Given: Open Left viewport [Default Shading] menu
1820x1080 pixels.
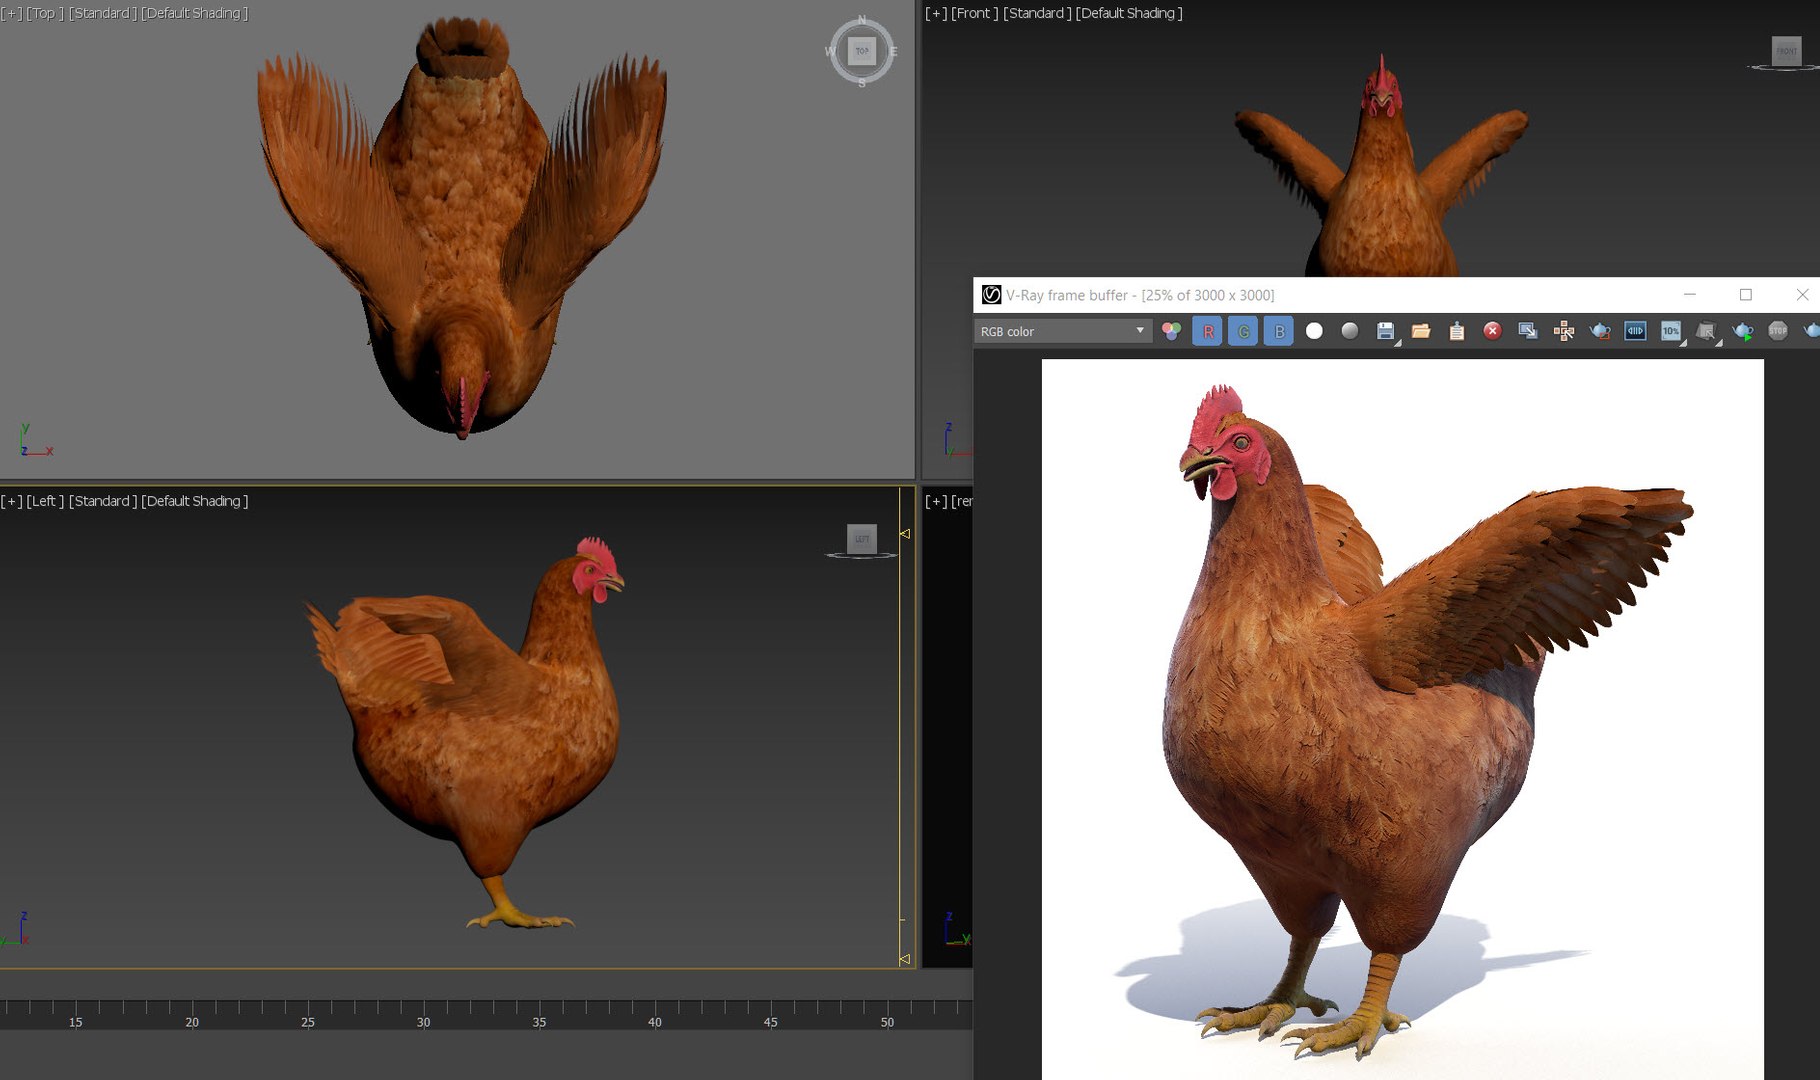Looking at the screenshot, I should [195, 501].
